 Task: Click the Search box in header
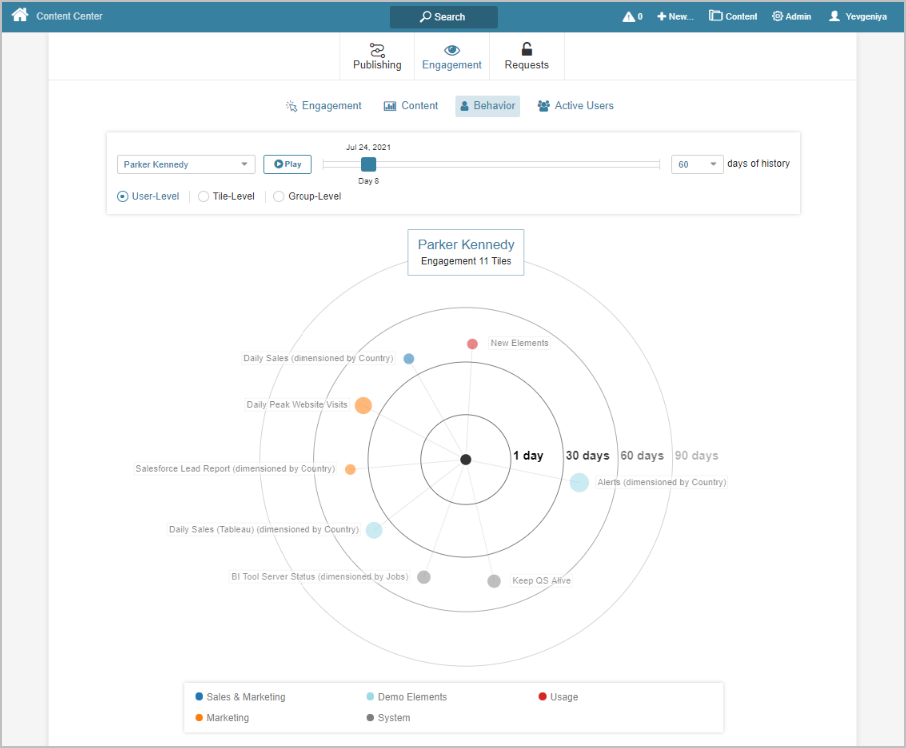click(443, 17)
